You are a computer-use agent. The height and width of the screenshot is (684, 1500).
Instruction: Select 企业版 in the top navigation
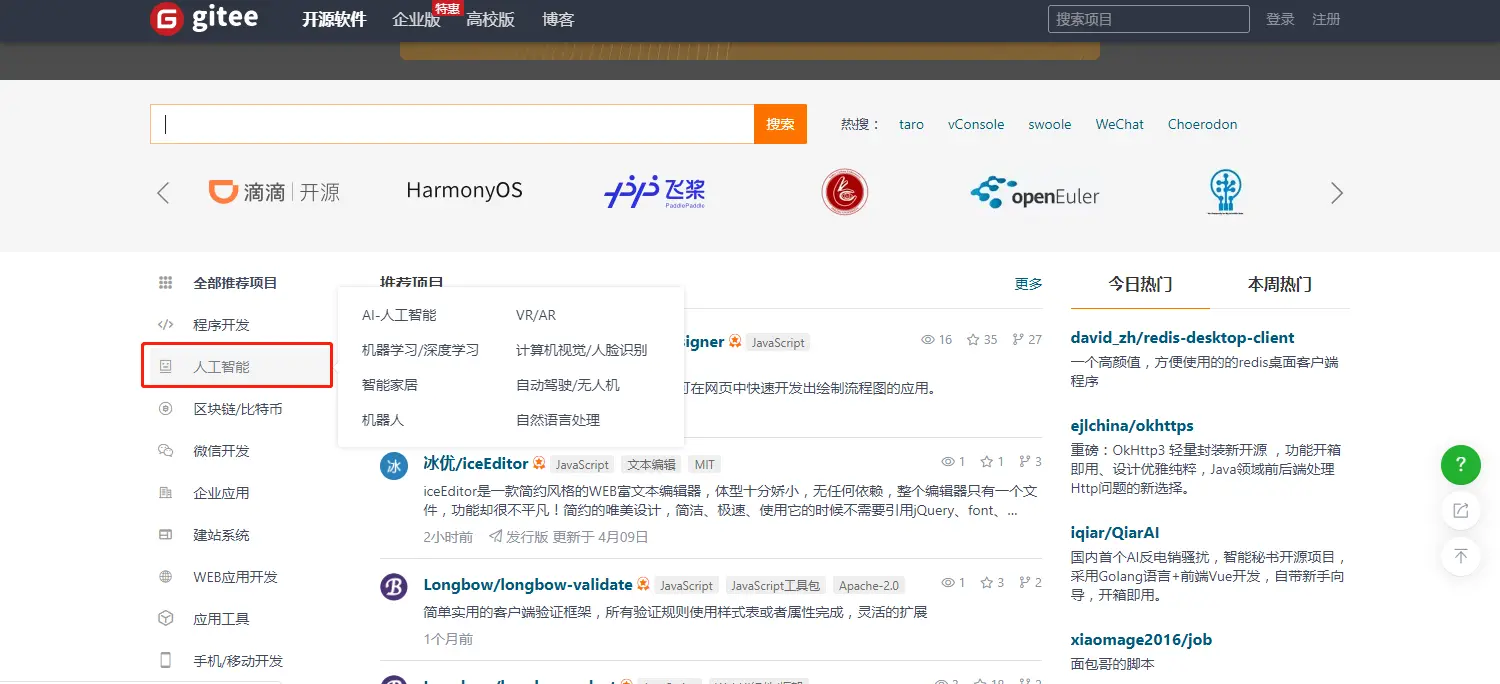click(x=416, y=20)
